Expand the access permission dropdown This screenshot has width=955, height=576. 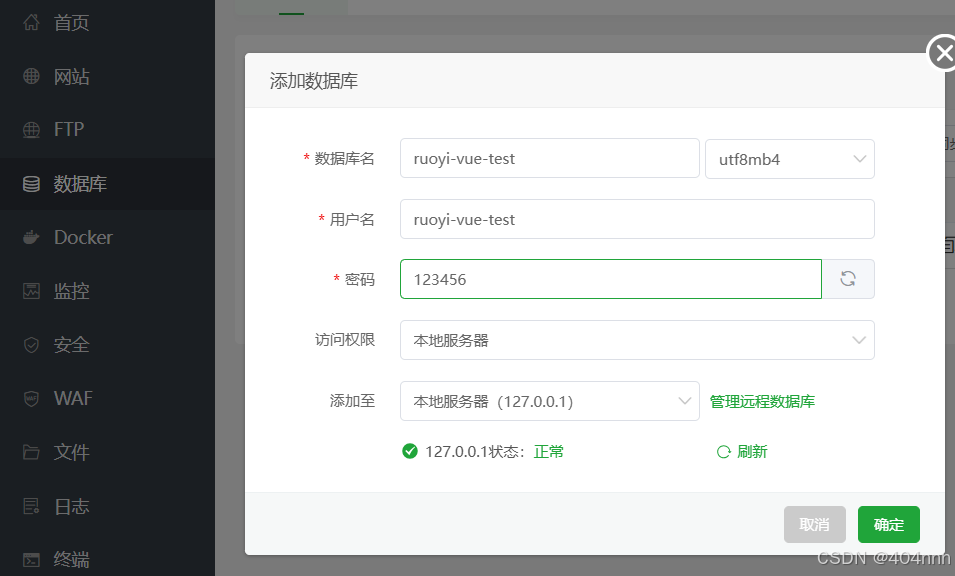click(636, 340)
